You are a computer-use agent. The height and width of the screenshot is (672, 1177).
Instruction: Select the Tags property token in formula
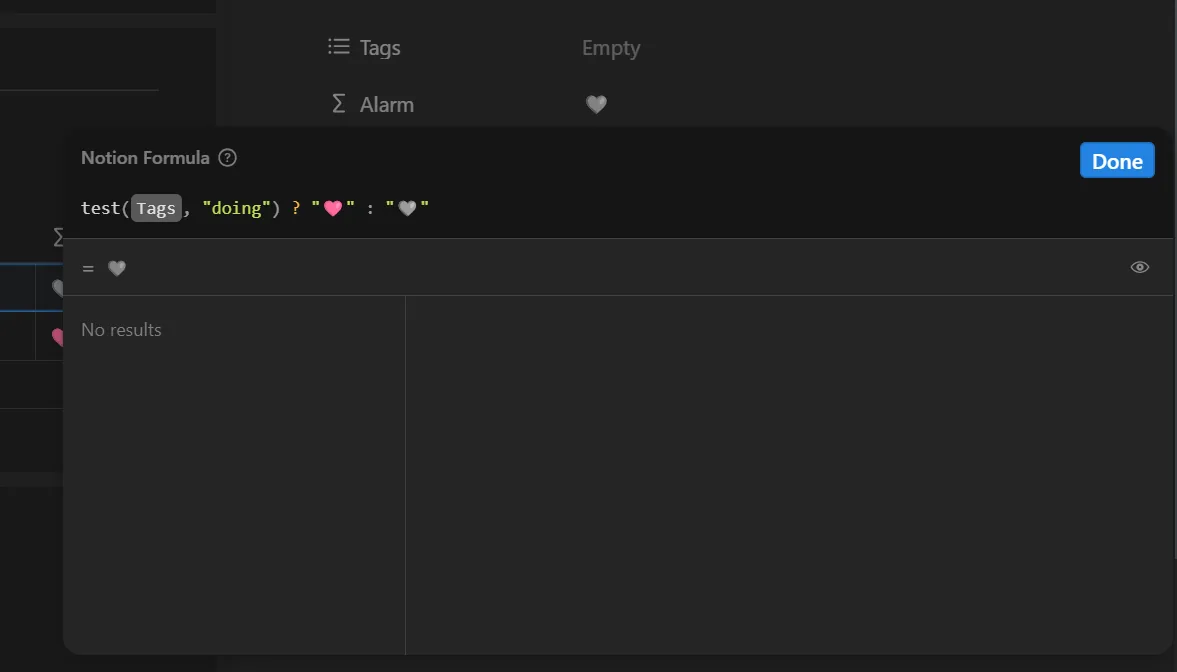[156, 208]
